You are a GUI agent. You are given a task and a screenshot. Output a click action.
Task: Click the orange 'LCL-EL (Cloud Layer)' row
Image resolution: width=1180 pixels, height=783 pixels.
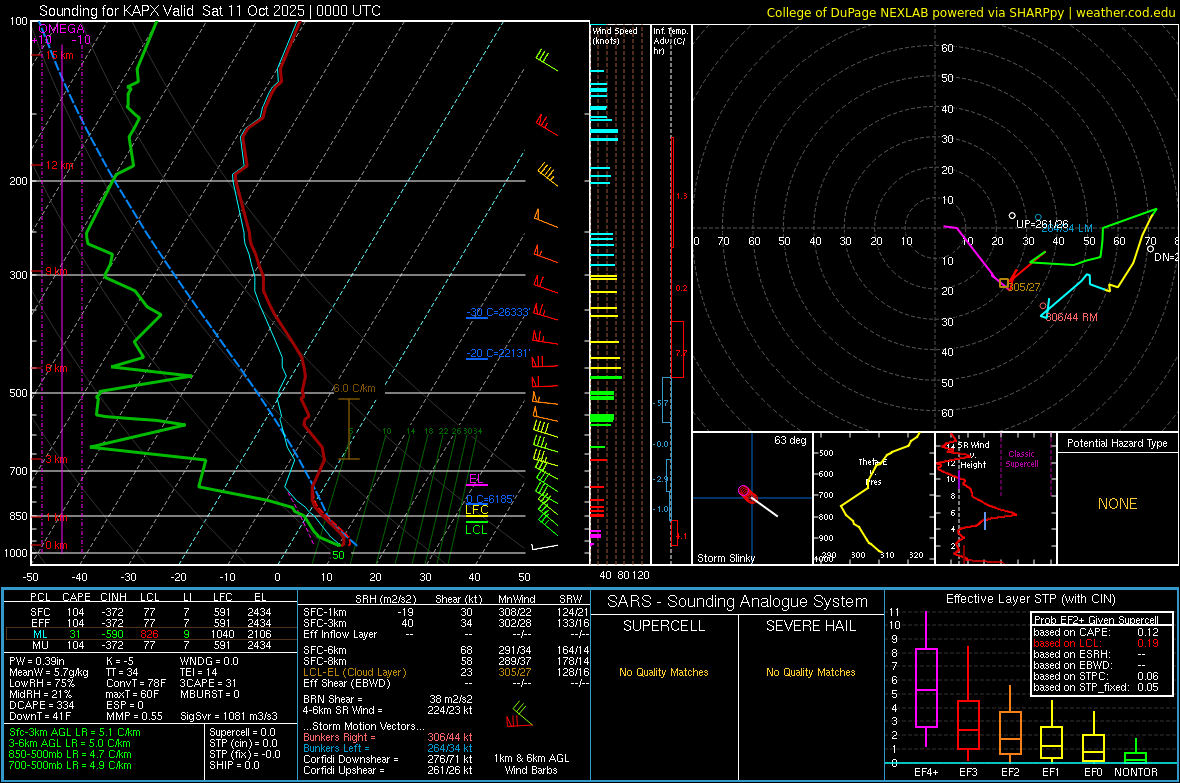click(446, 672)
